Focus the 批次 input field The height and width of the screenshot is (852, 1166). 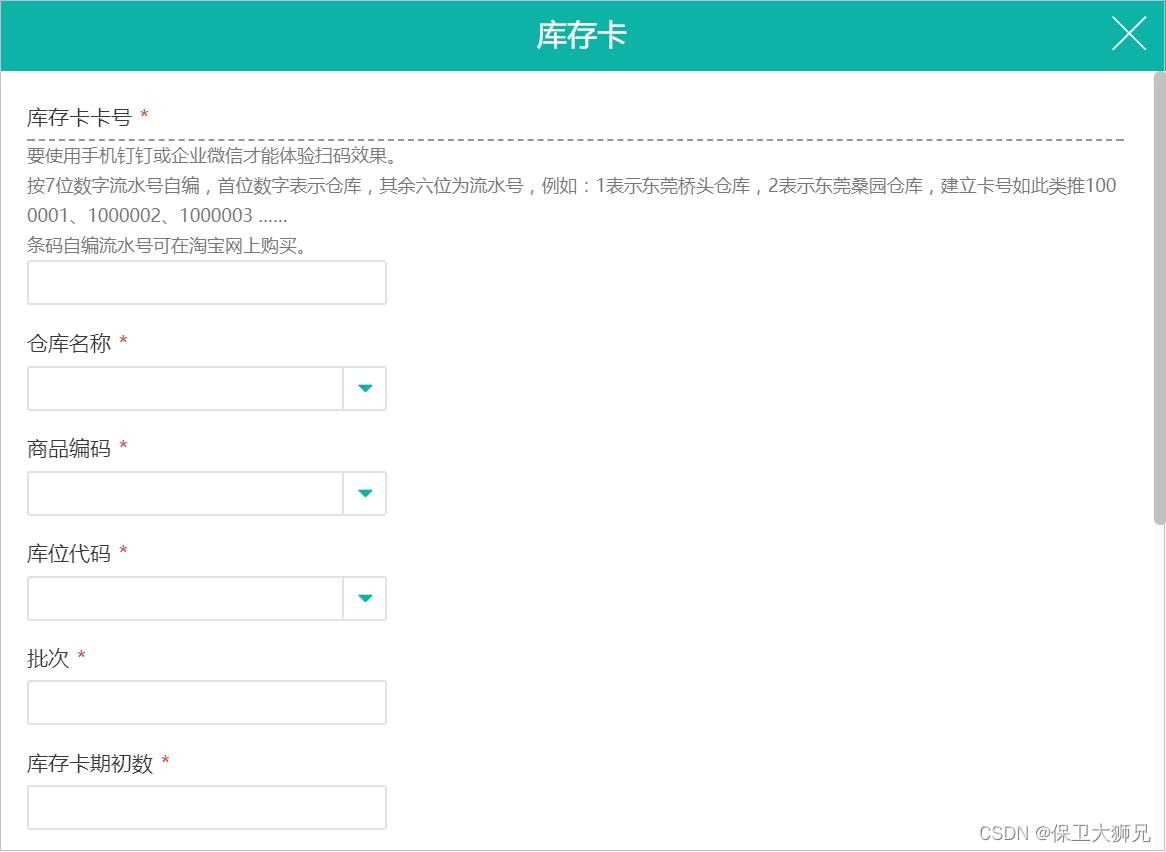207,703
